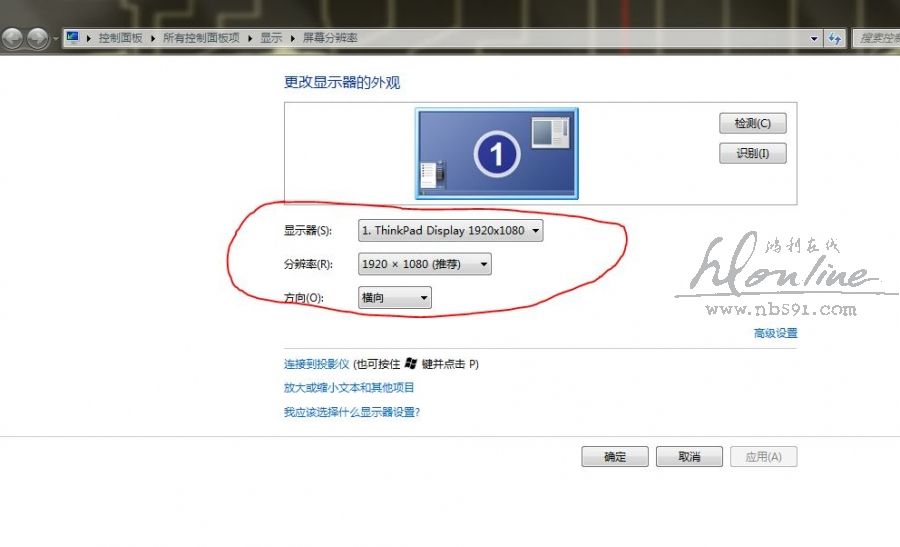Select 屏幕分辨率 in the breadcrumb

(x=330, y=38)
